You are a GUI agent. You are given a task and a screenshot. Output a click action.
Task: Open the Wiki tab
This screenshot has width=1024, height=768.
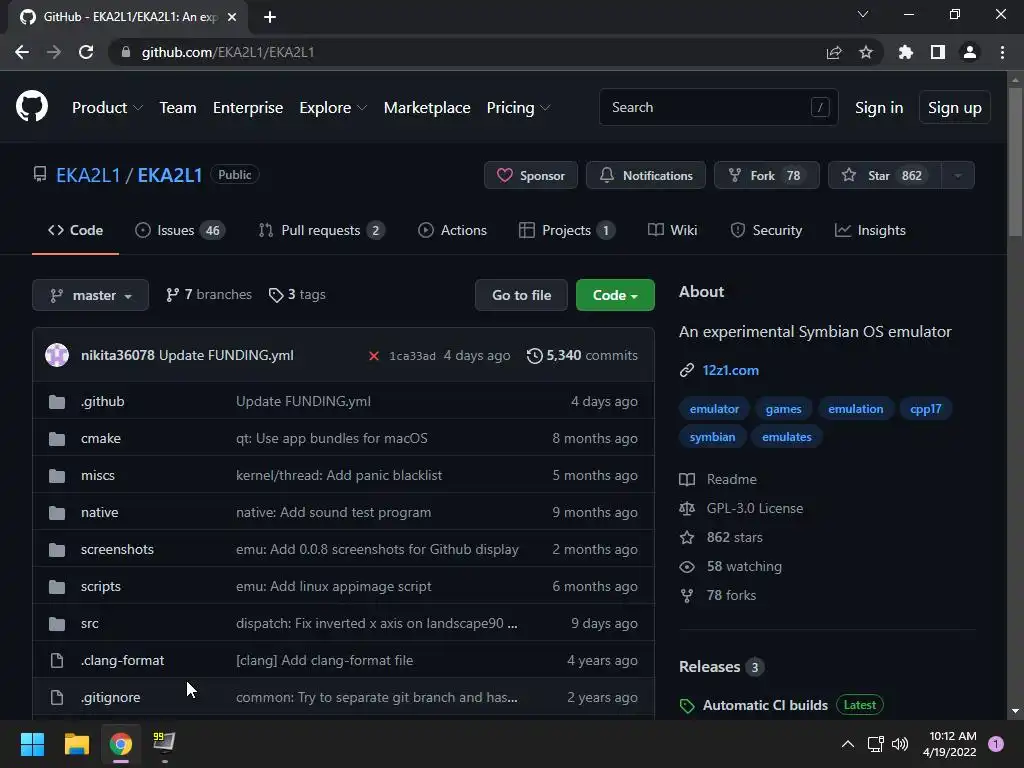[673, 231]
